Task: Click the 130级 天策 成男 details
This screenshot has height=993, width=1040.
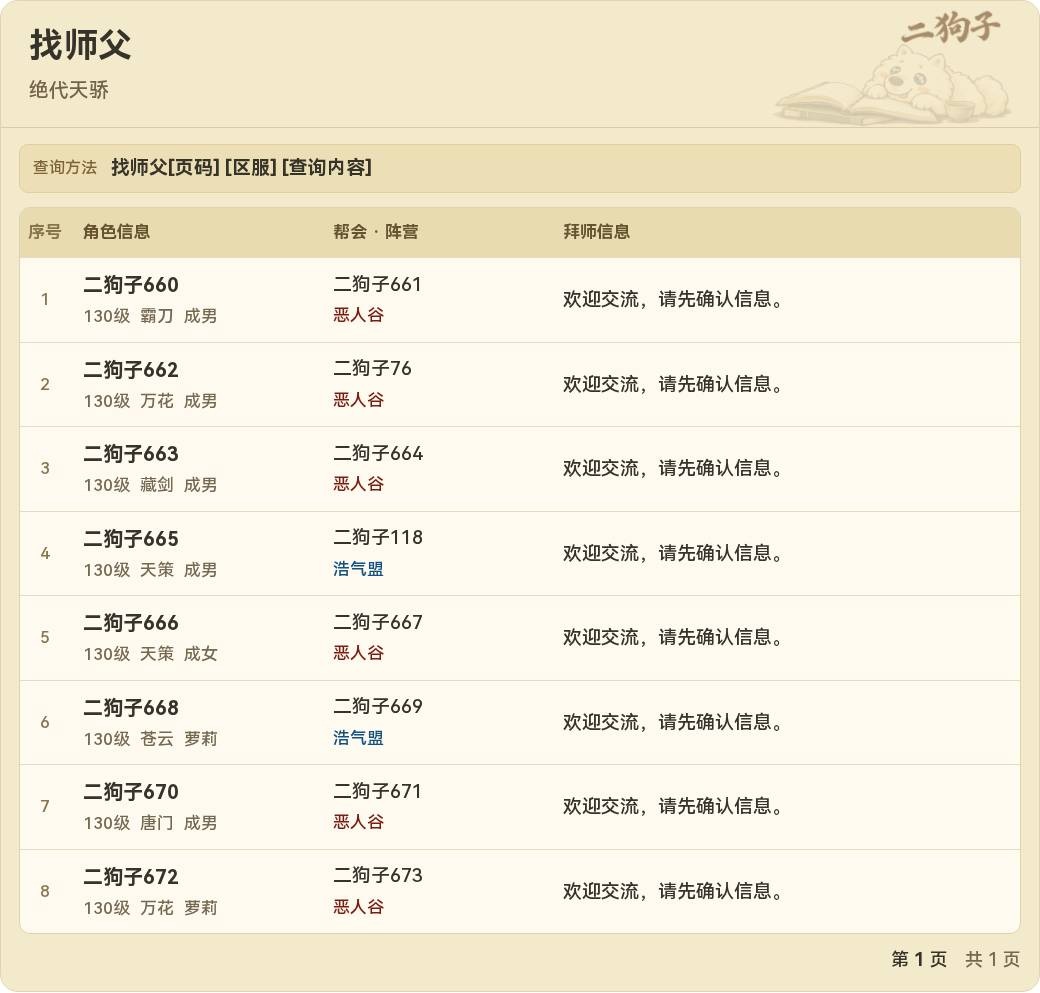Action: (x=151, y=570)
